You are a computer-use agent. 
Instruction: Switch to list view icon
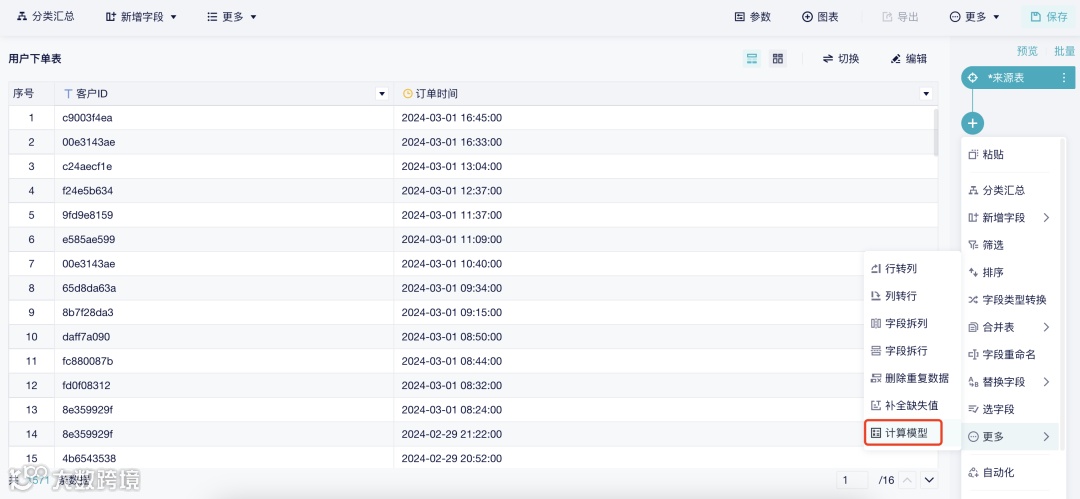click(752, 59)
